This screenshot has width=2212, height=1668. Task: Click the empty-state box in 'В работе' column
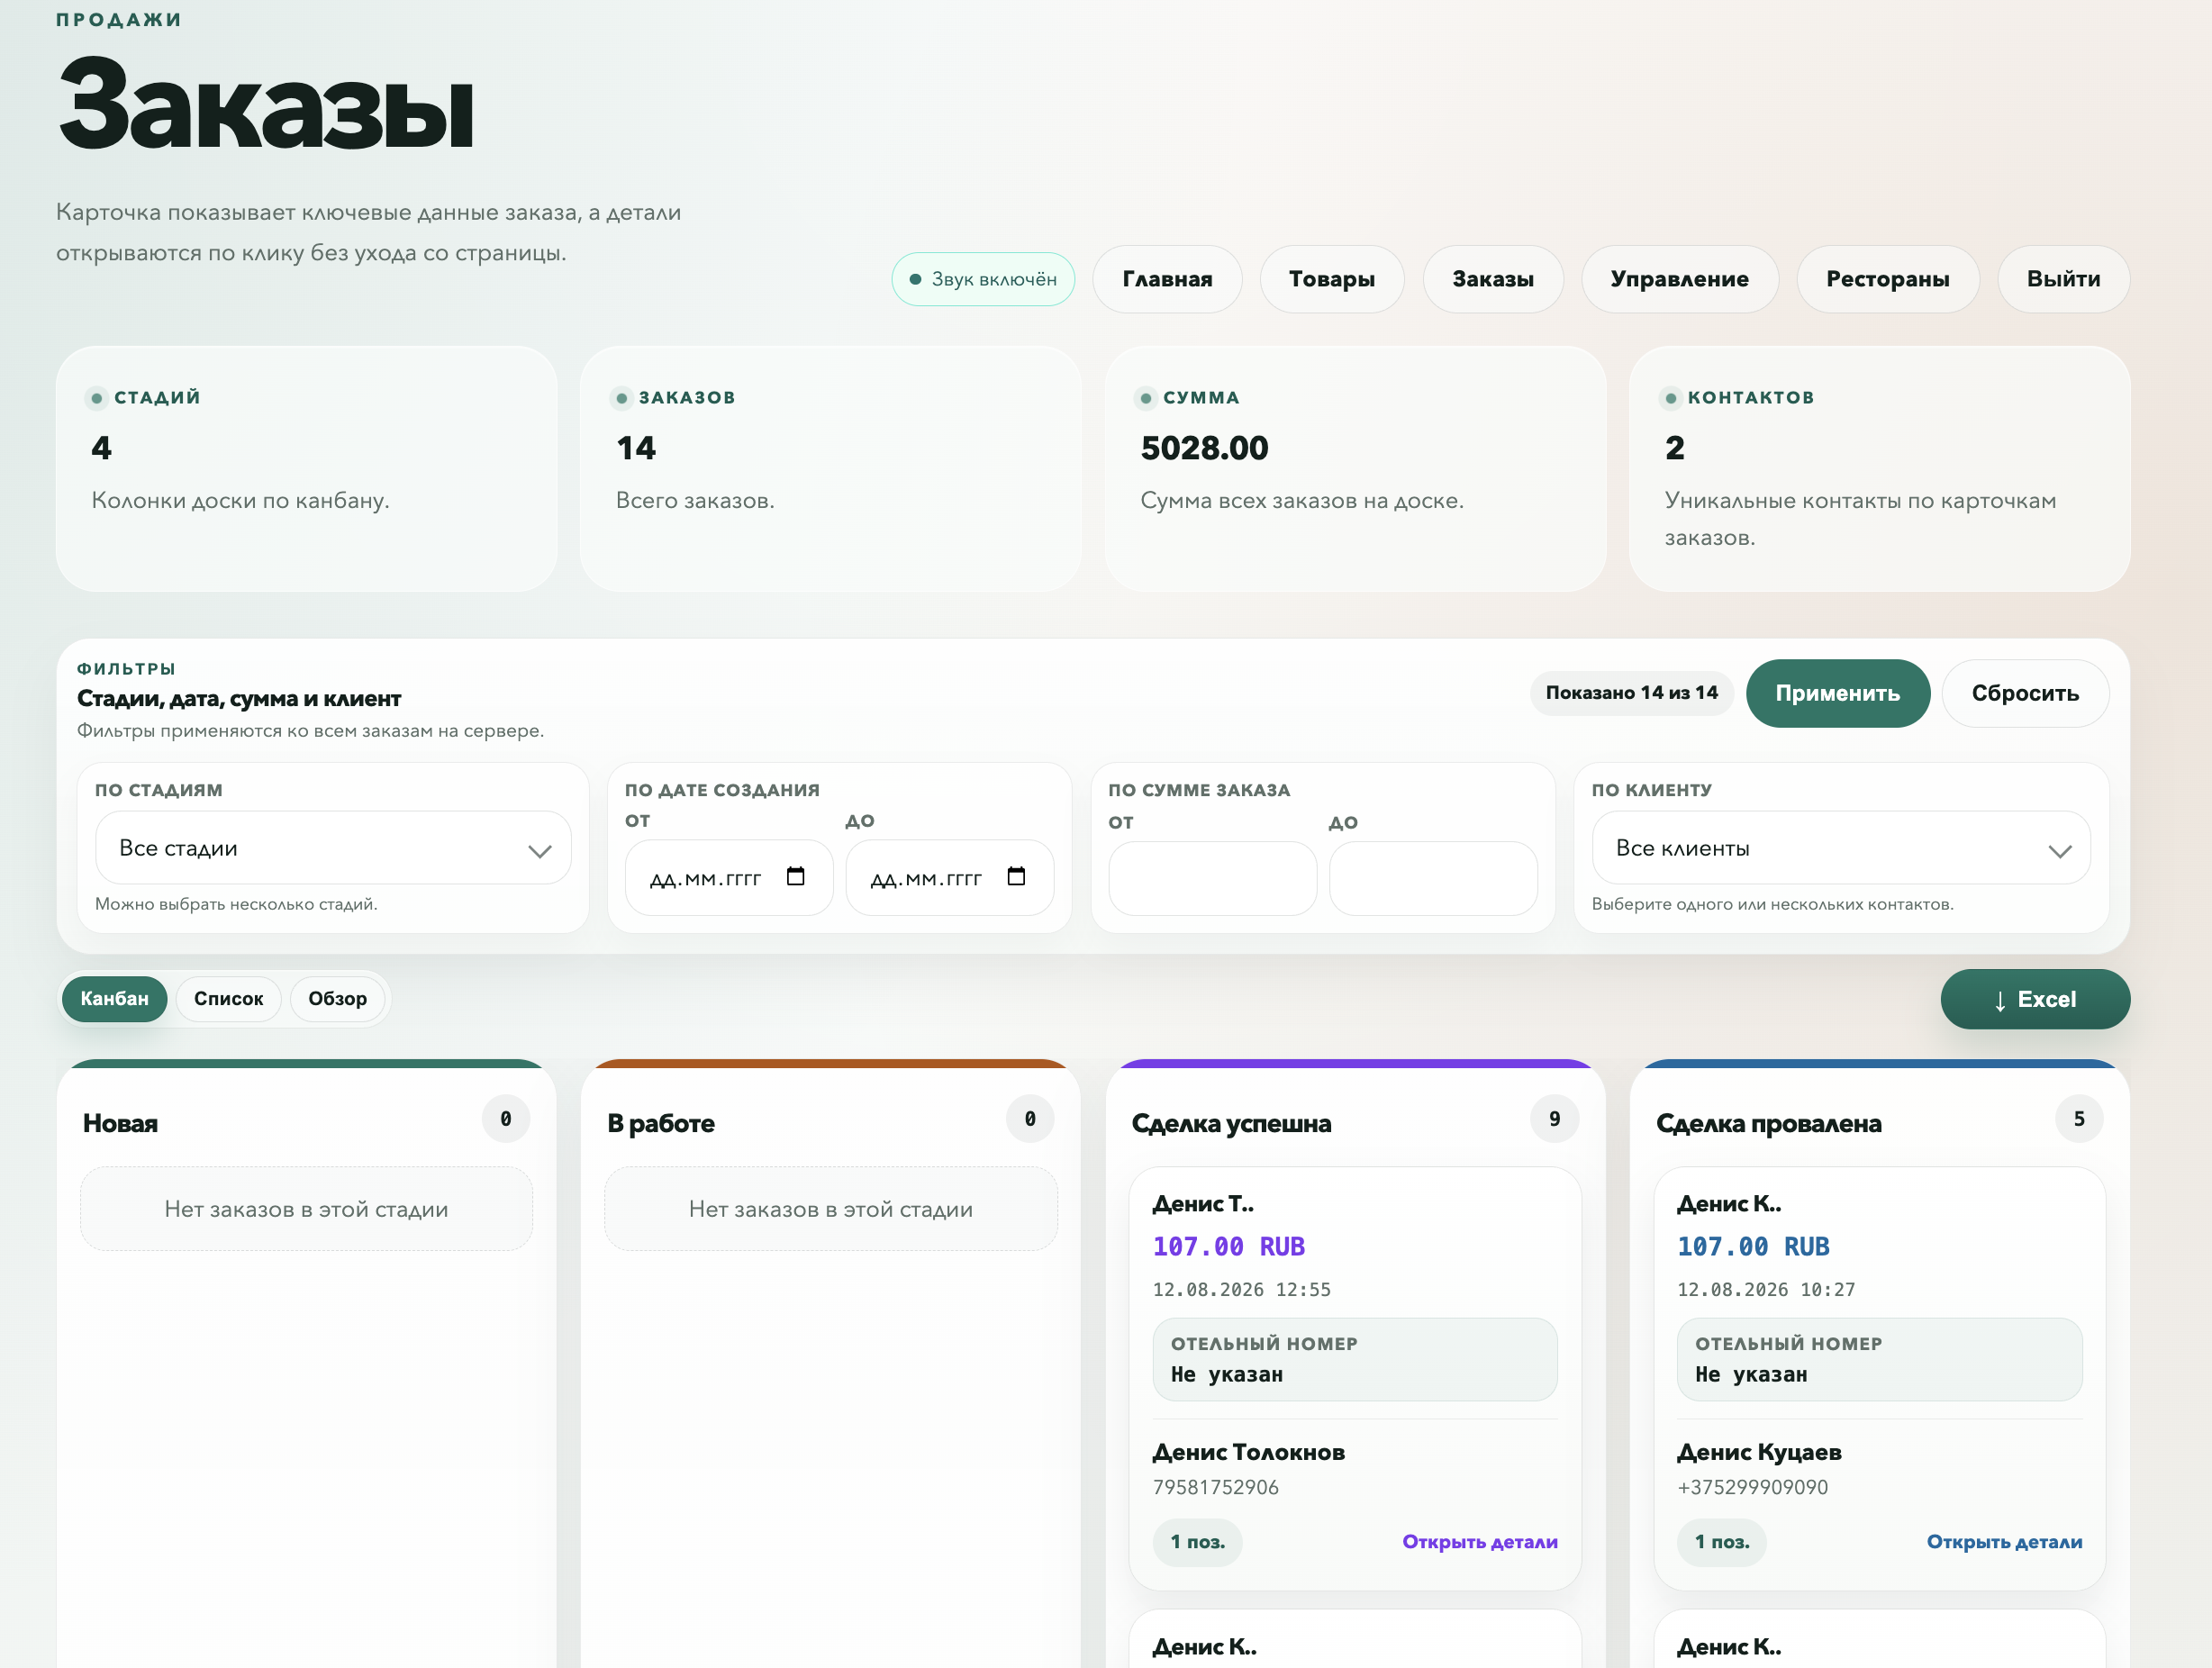point(830,1208)
